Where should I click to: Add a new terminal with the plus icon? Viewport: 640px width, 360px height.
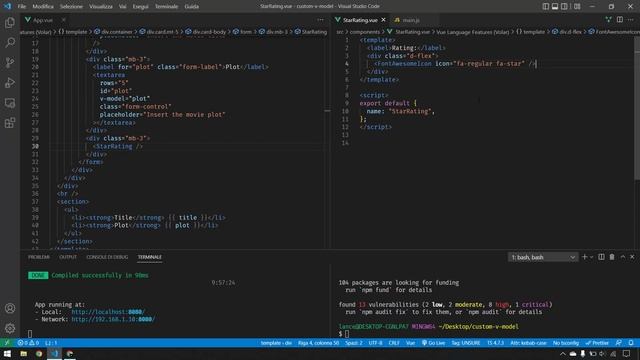(584, 257)
